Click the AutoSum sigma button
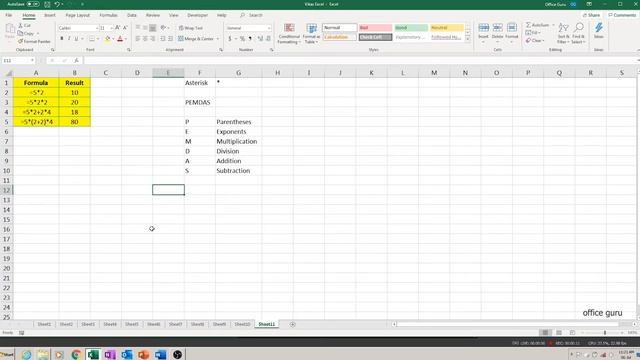This screenshot has height=360, width=640. pos(537,25)
